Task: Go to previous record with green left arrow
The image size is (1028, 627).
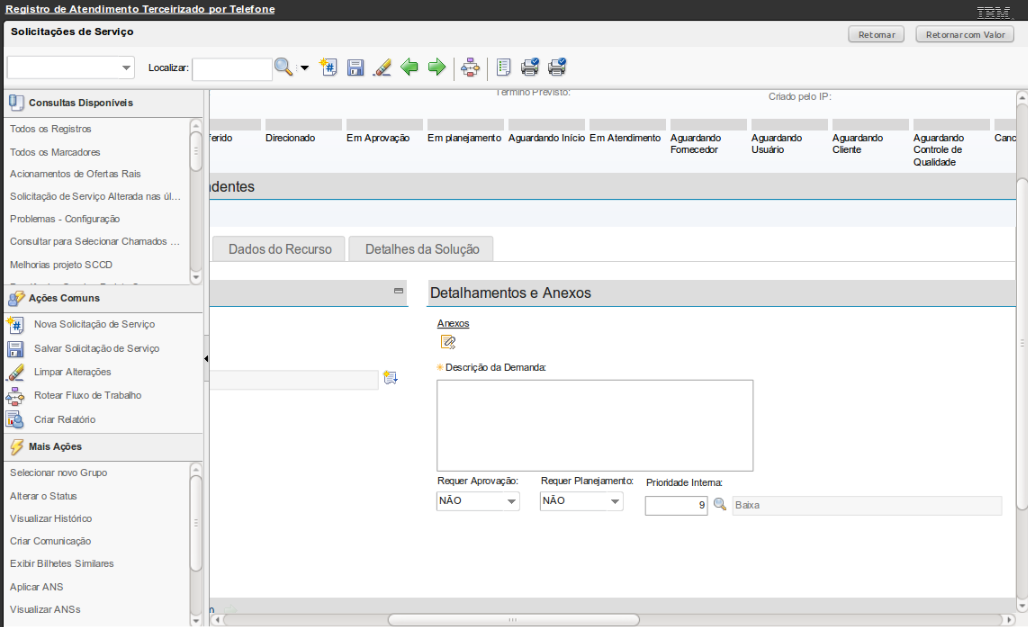Action: coord(409,67)
